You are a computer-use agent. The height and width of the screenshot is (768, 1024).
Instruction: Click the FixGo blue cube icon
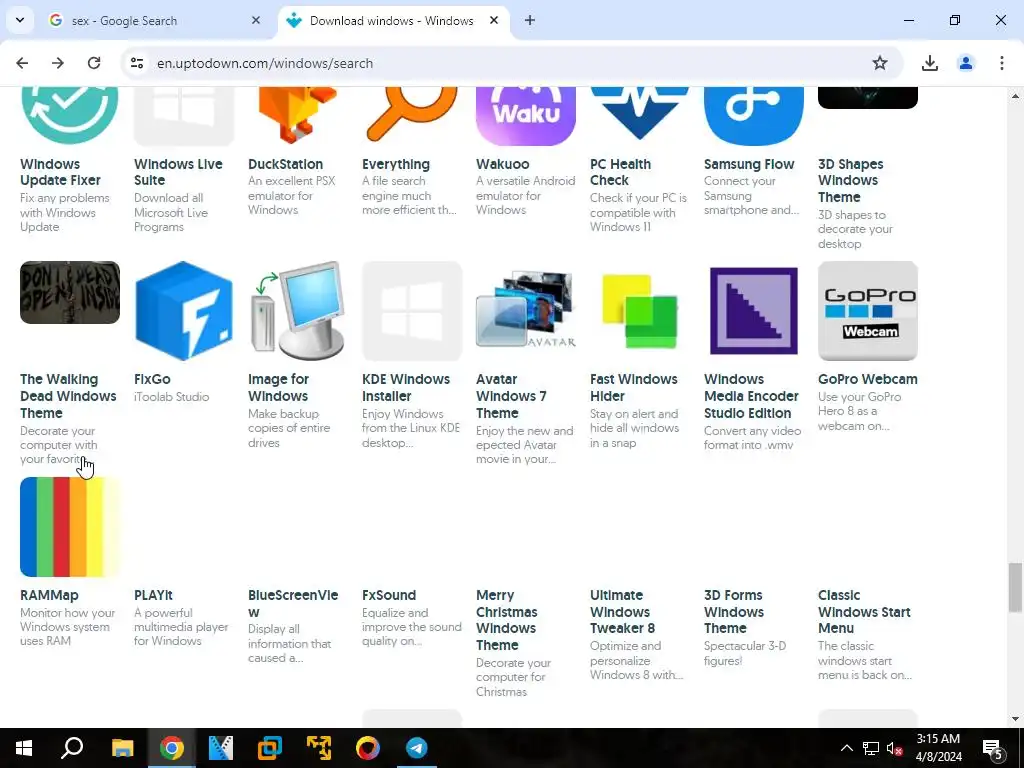(184, 311)
